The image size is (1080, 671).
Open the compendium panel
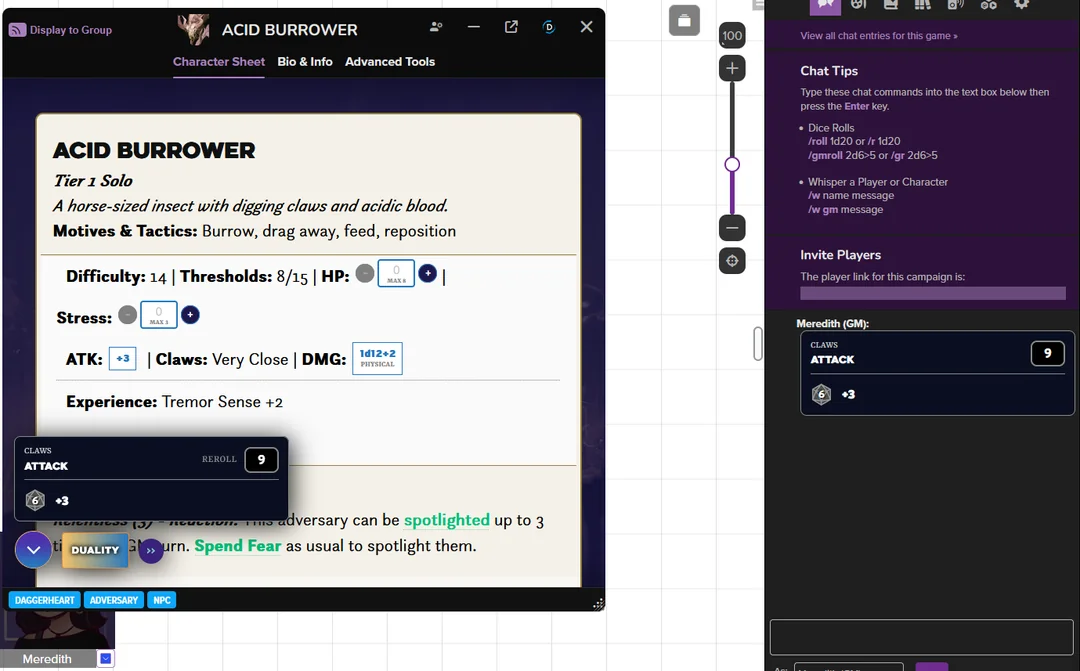(921, 7)
